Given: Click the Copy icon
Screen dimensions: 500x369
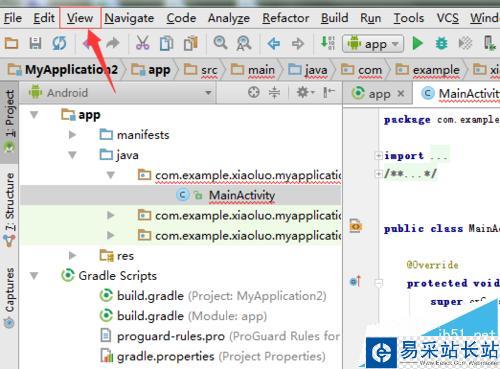Looking at the screenshot, I should pos(167,43).
